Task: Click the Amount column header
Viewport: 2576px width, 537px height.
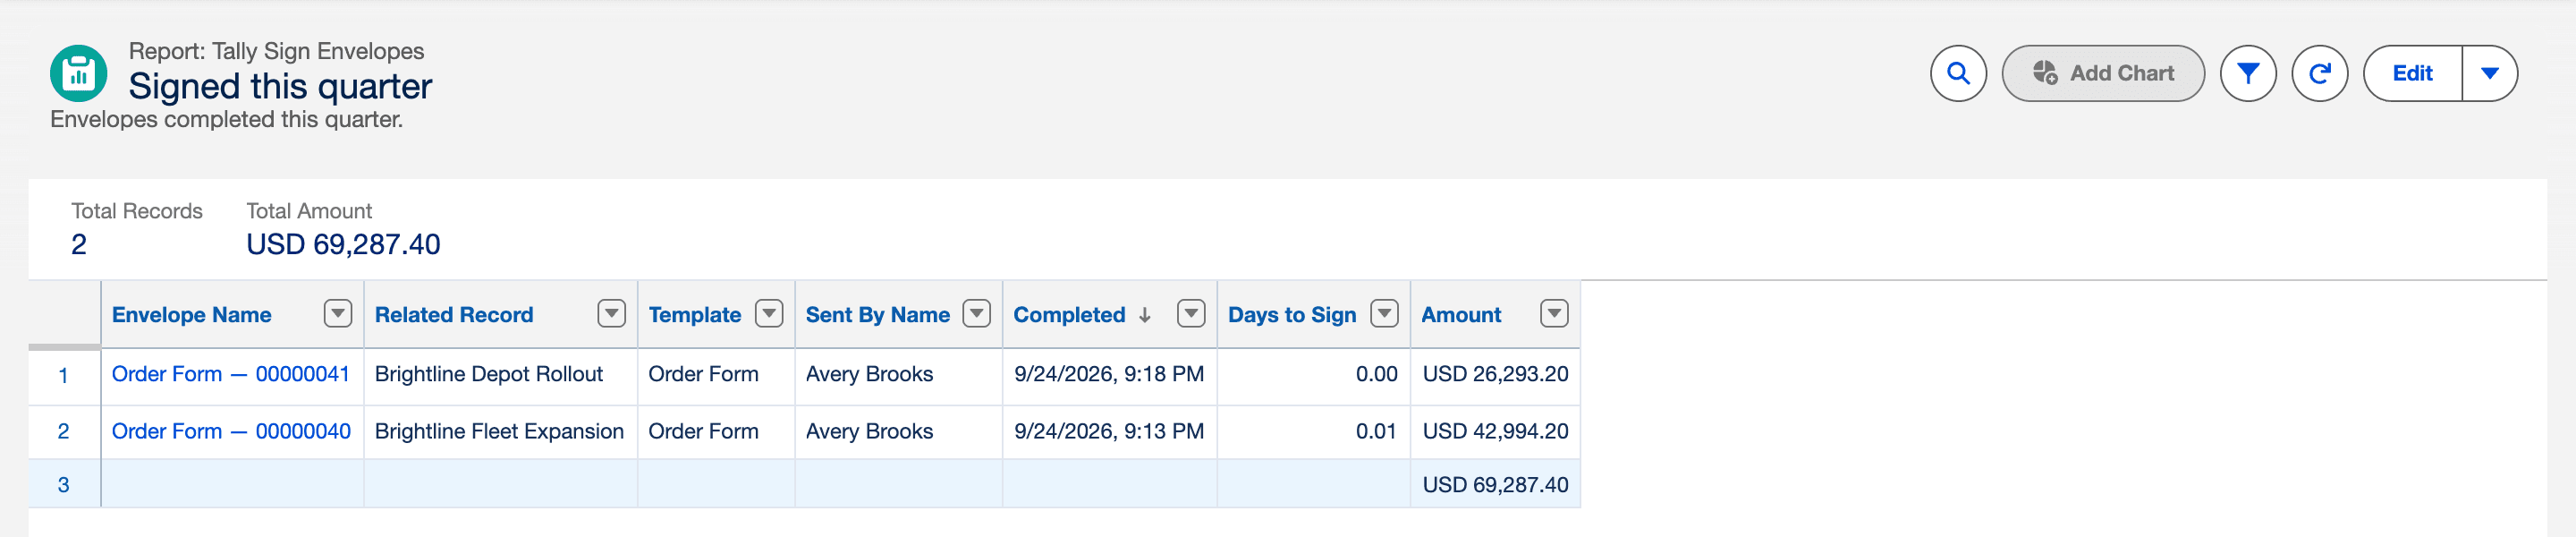Action: point(1461,315)
